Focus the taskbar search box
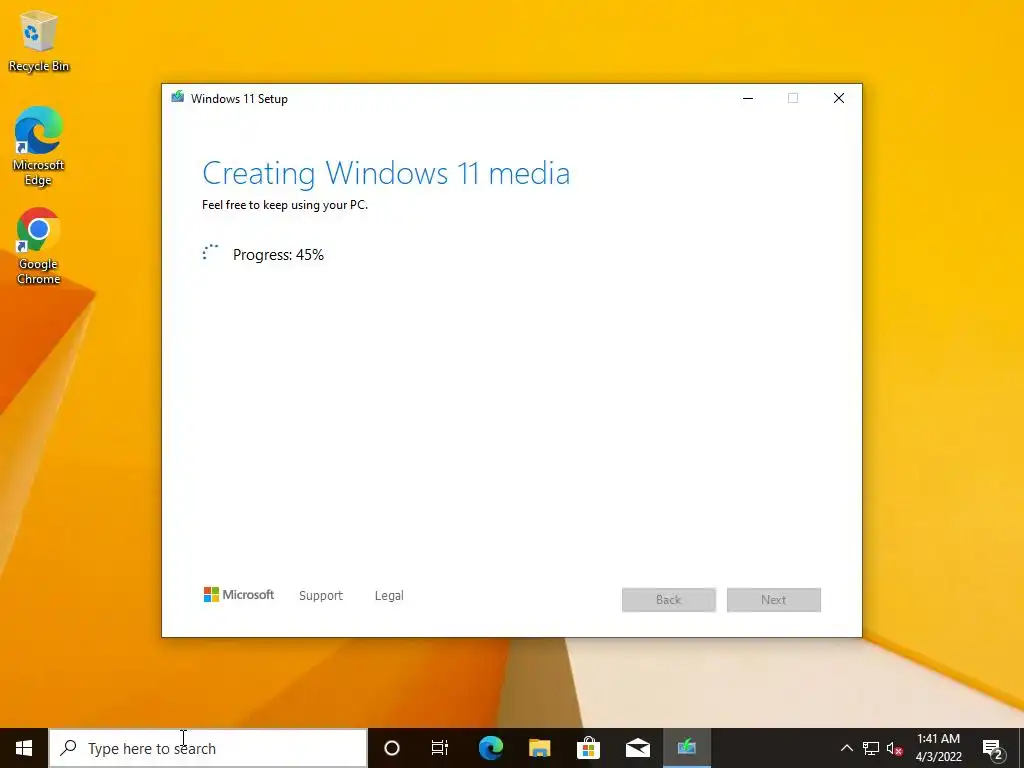This screenshot has width=1024, height=768. 208,748
